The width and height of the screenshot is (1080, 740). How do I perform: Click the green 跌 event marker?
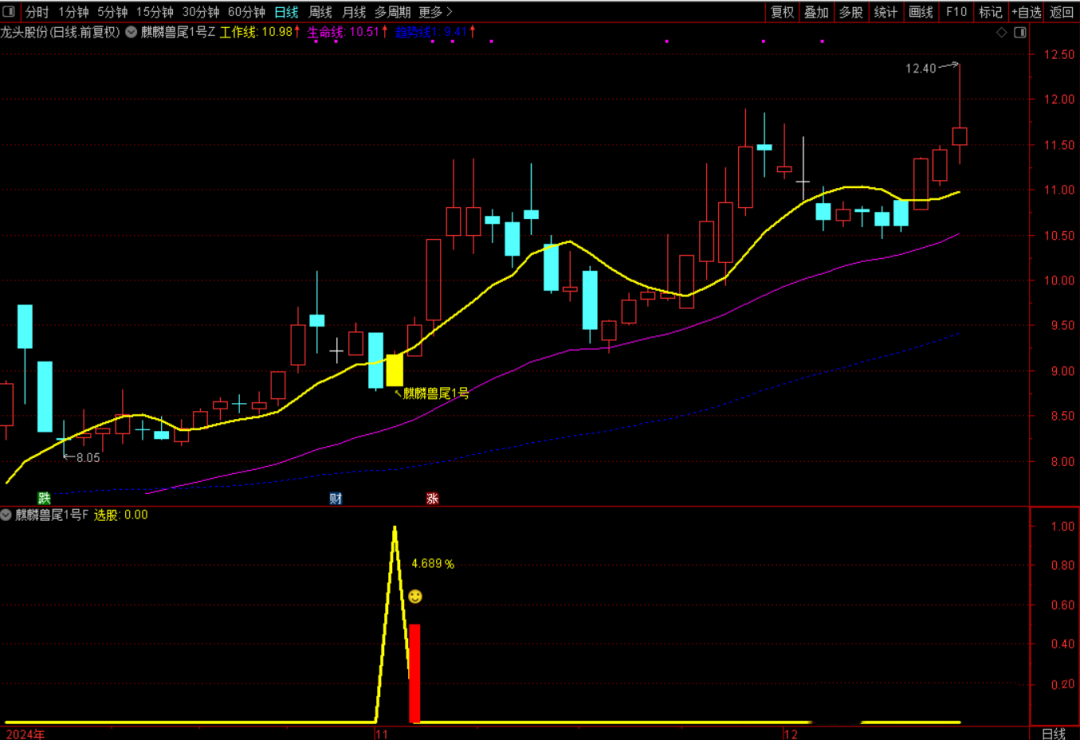coord(43,498)
